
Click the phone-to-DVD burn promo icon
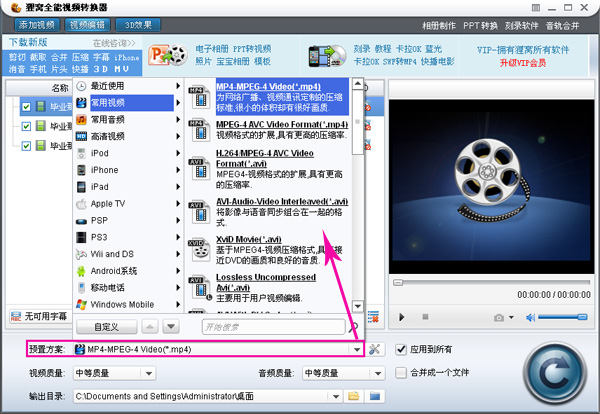point(327,56)
